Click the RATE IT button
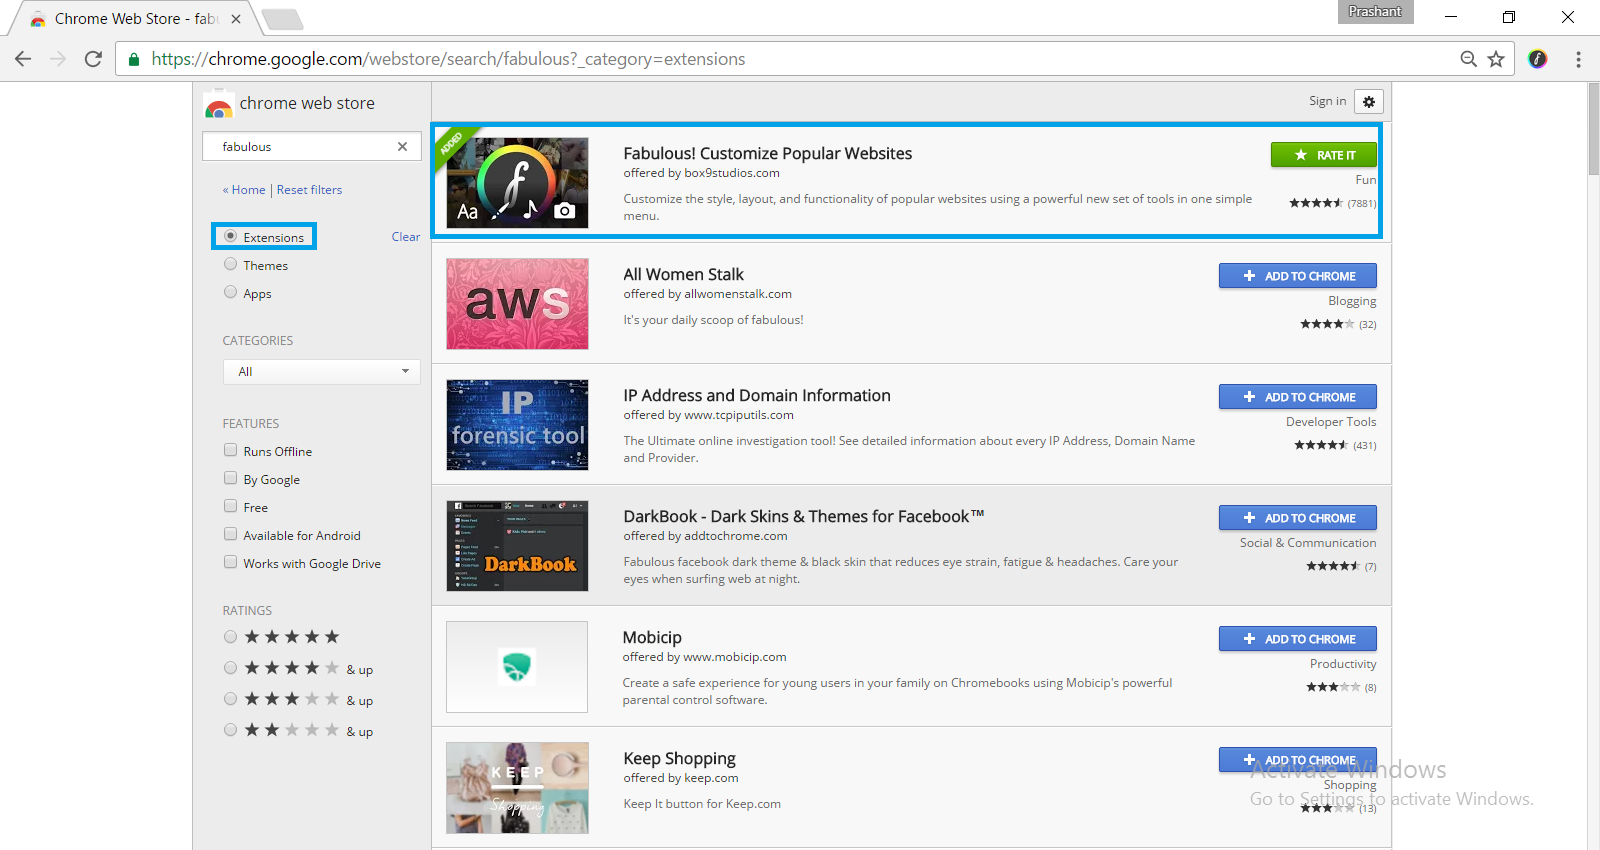Viewport: 1600px width, 850px height. tap(1323, 155)
